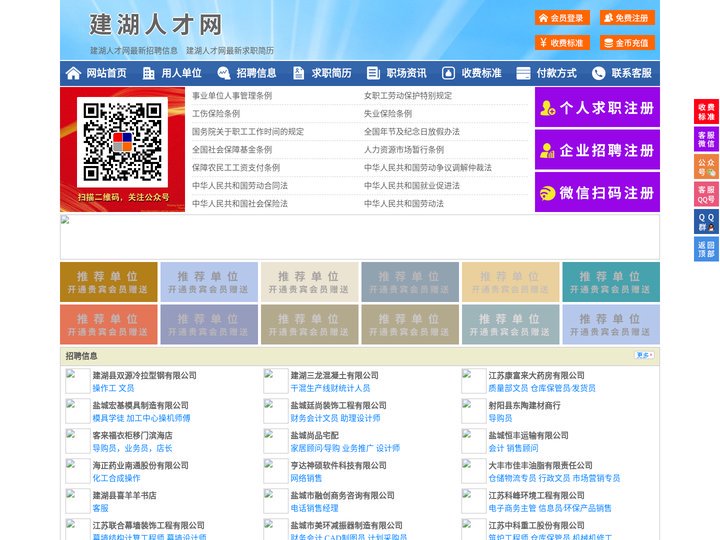The width and height of the screenshot is (720, 540).
Task: Click the logo icon next to 盐城宏基模具制造有限公司
Action: click(77, 411)
